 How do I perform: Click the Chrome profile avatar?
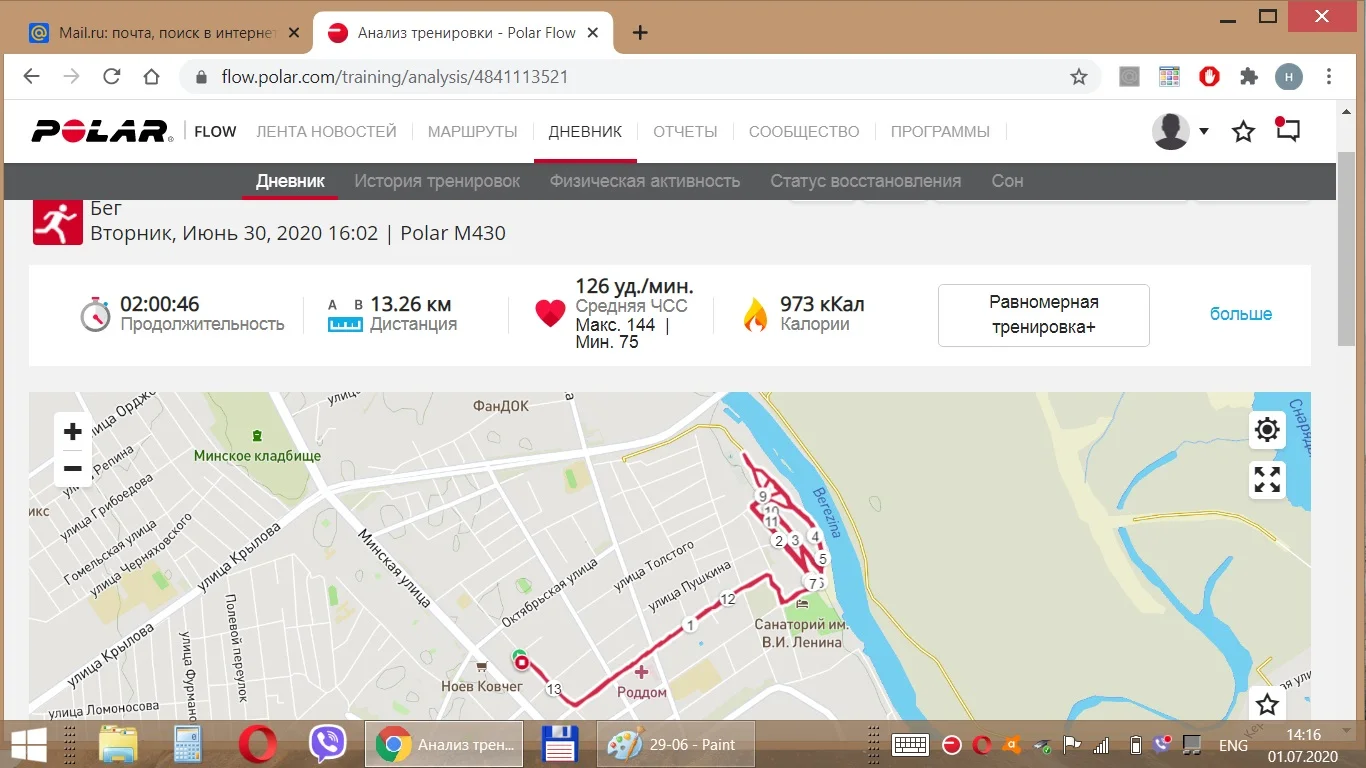pos(1289,76)
